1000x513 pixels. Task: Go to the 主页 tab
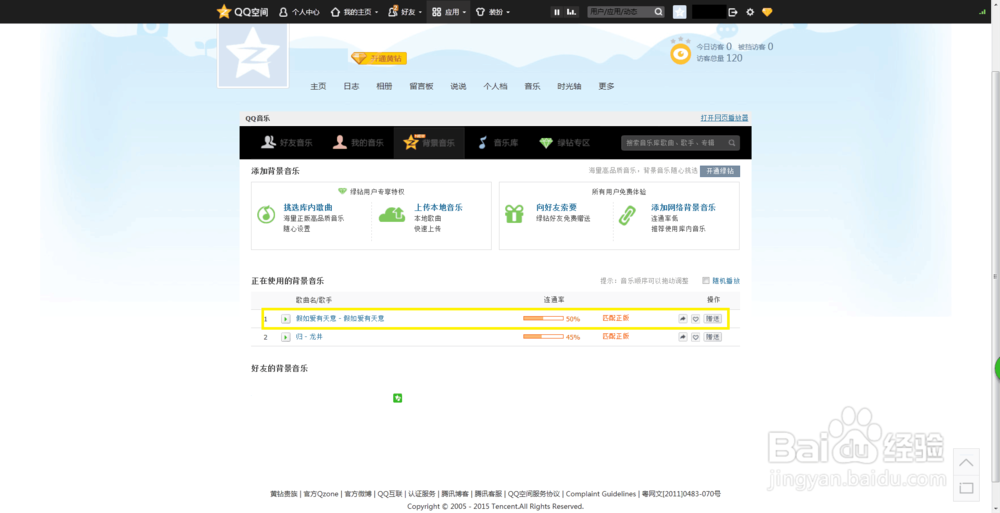(x=318, y=86)
